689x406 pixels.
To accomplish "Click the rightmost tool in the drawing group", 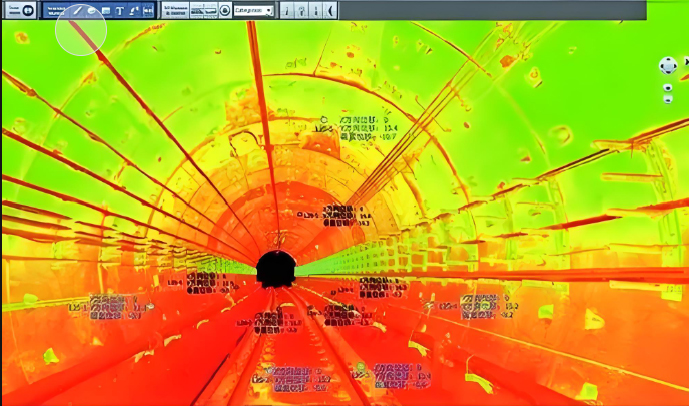I will click(148, 10).
